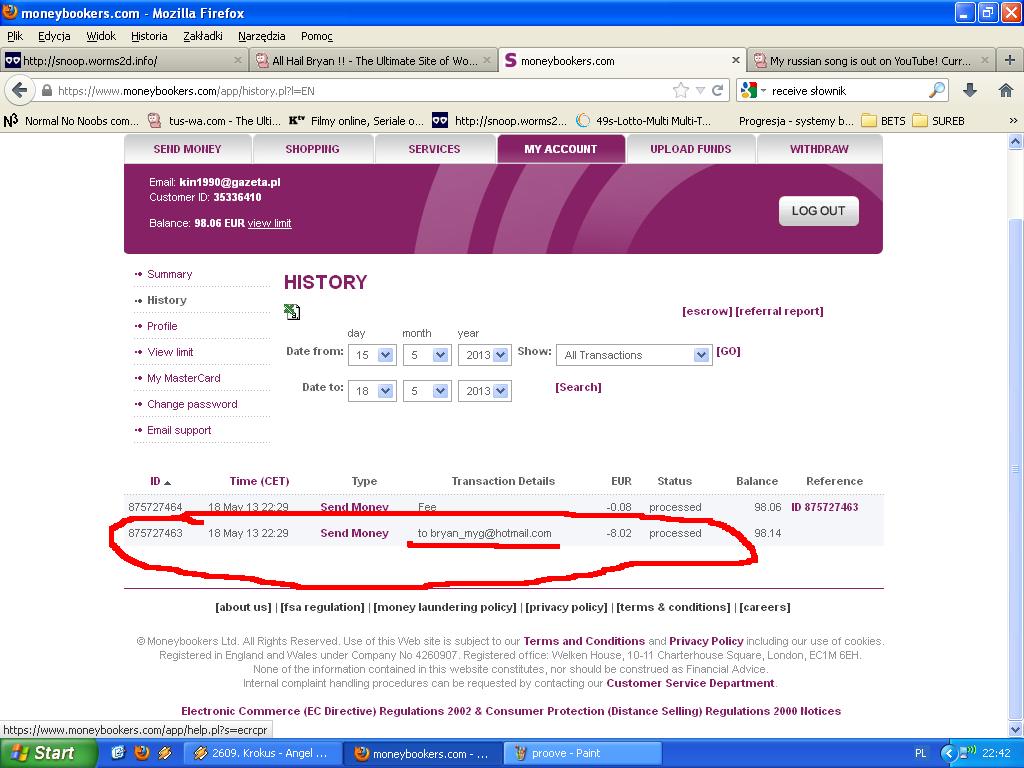Click the network tray icon
The width and height of the screenshot is (1024, 768).
966,752
